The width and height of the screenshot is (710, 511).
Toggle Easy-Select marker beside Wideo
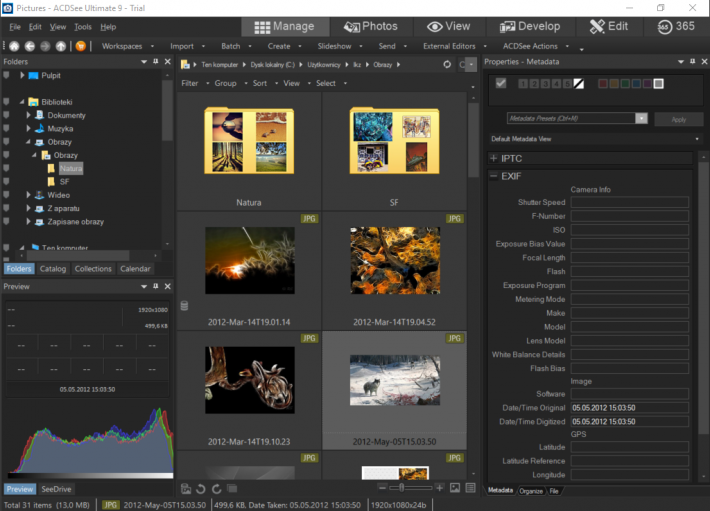click(6, 195)
